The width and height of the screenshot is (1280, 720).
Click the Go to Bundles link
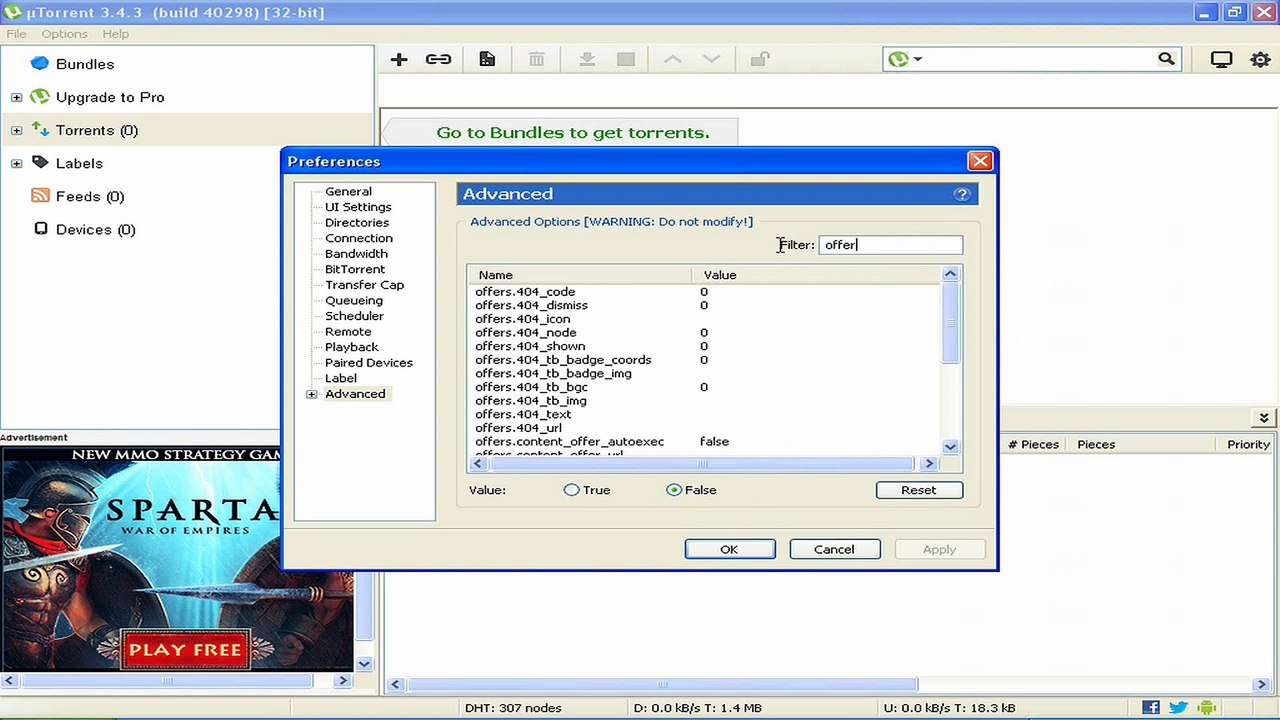573,133
